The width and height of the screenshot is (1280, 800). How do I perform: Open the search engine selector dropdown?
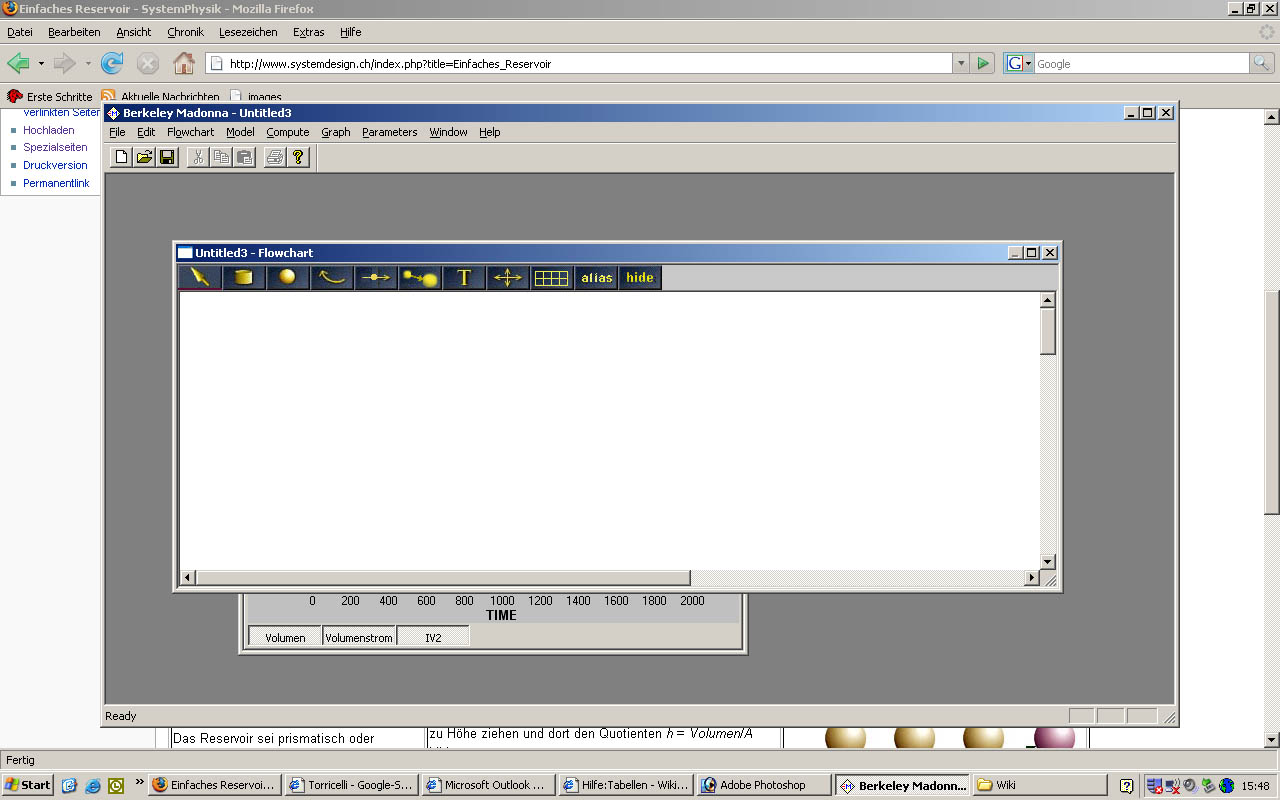click(1019, 63)
